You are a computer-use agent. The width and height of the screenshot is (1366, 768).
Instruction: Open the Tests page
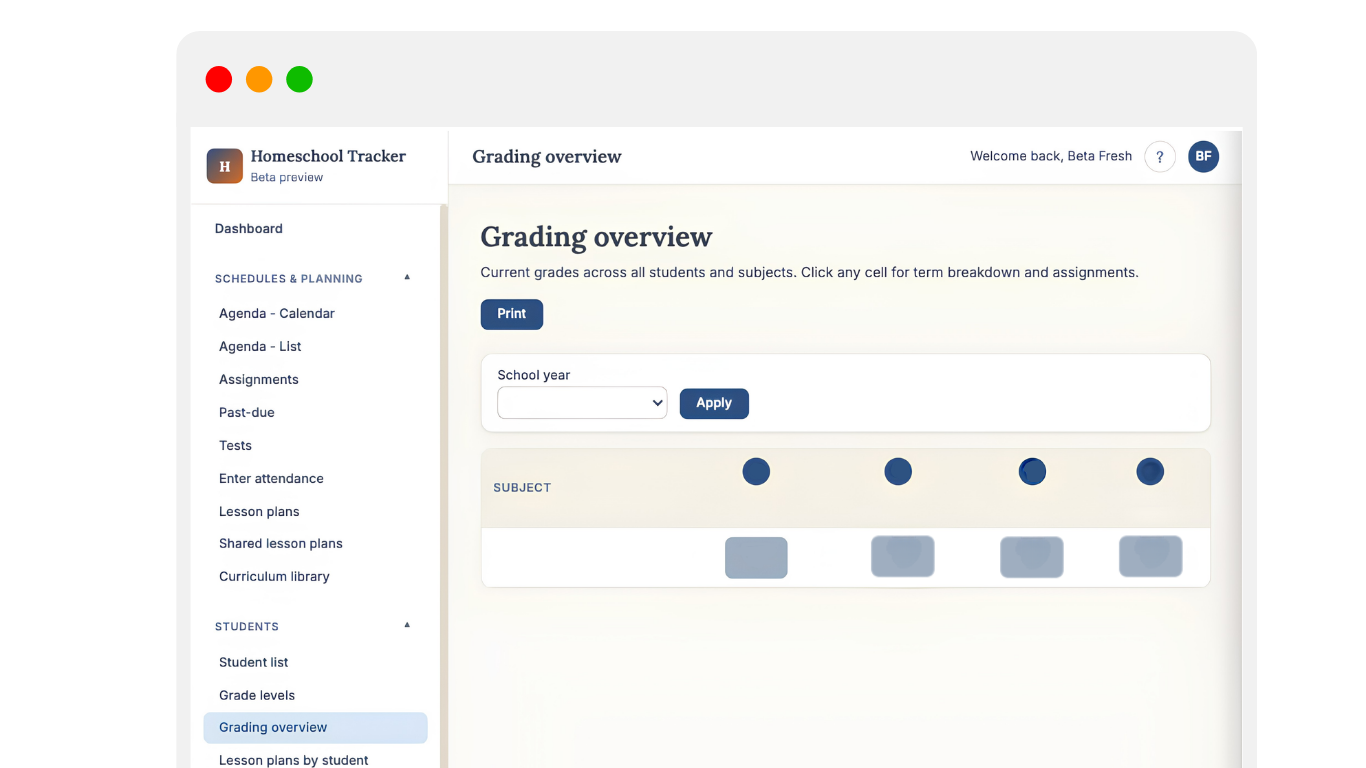click(236, 446)
